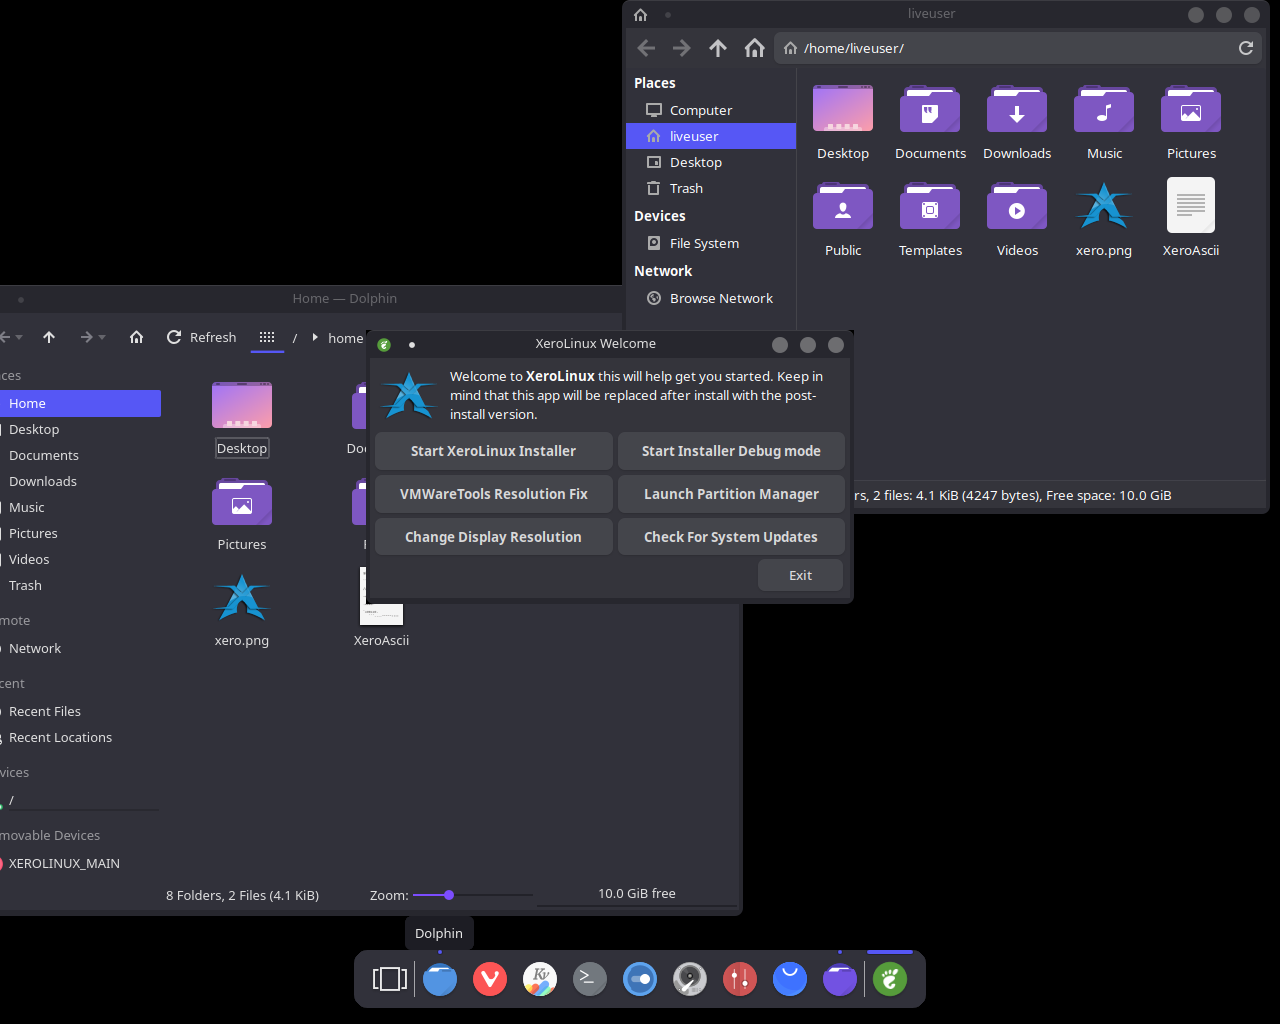Select XEROLINUX_MAIN device in Dolphin
Image resolution: width=1280 pixels, height=1024 pixels.
pos(80,863)
